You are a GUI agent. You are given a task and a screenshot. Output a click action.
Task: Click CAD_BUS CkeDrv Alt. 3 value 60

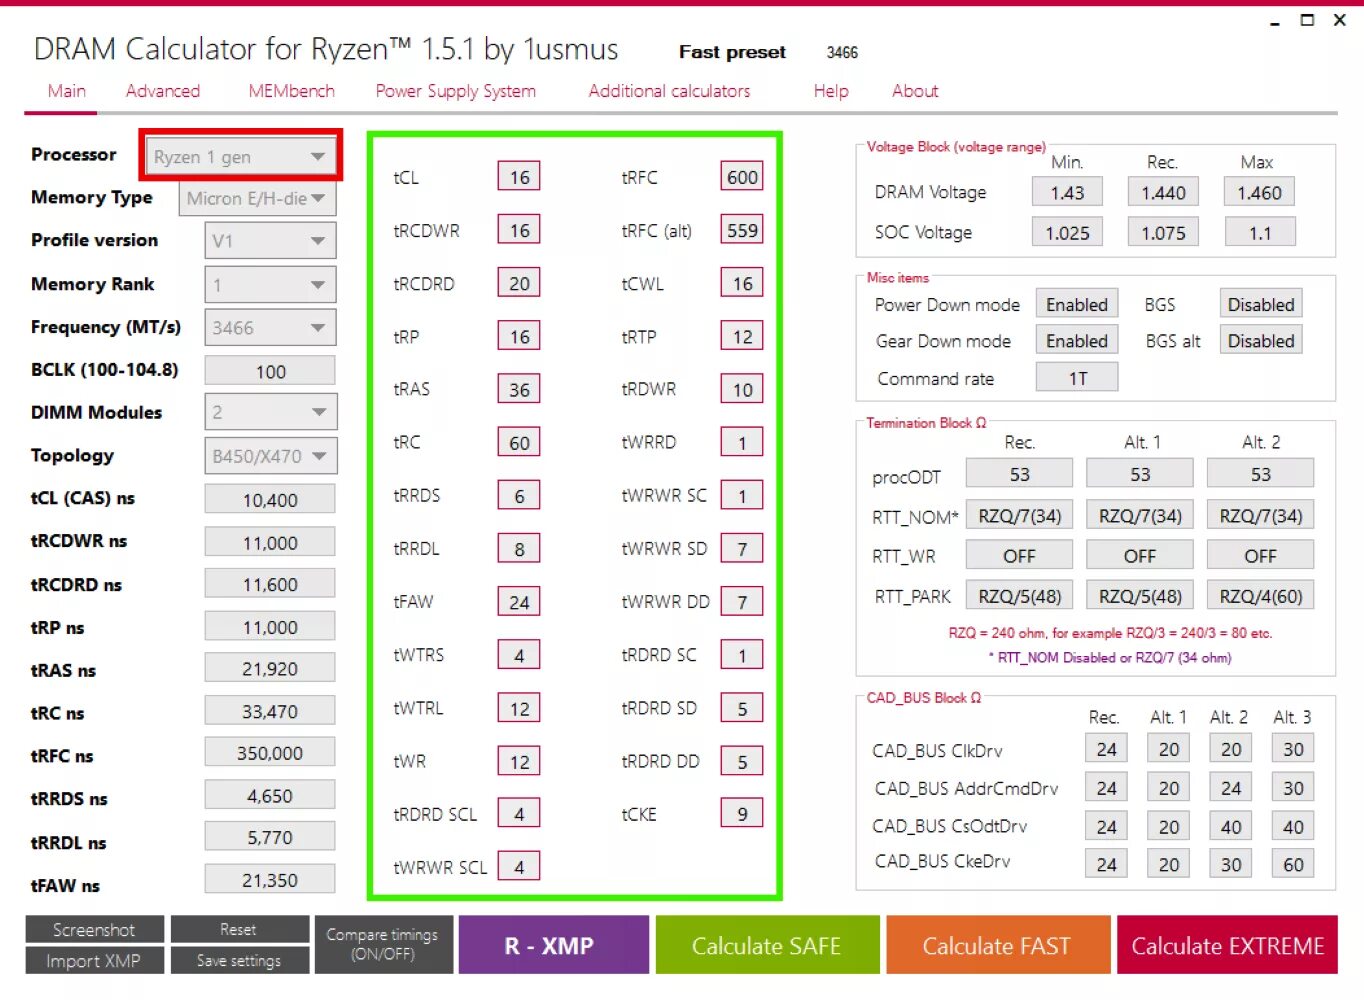tap(1293, 864)
